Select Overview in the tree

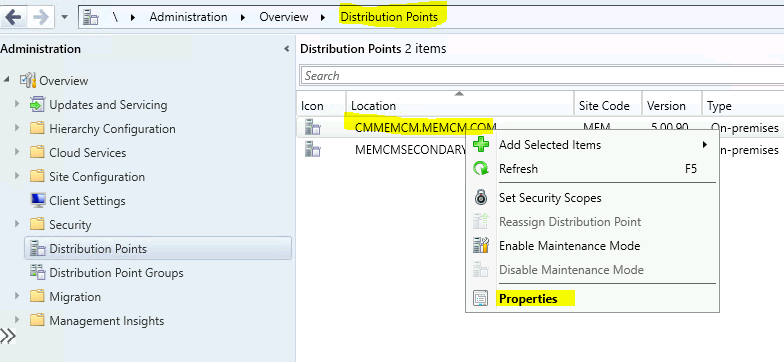click(64, 80)
